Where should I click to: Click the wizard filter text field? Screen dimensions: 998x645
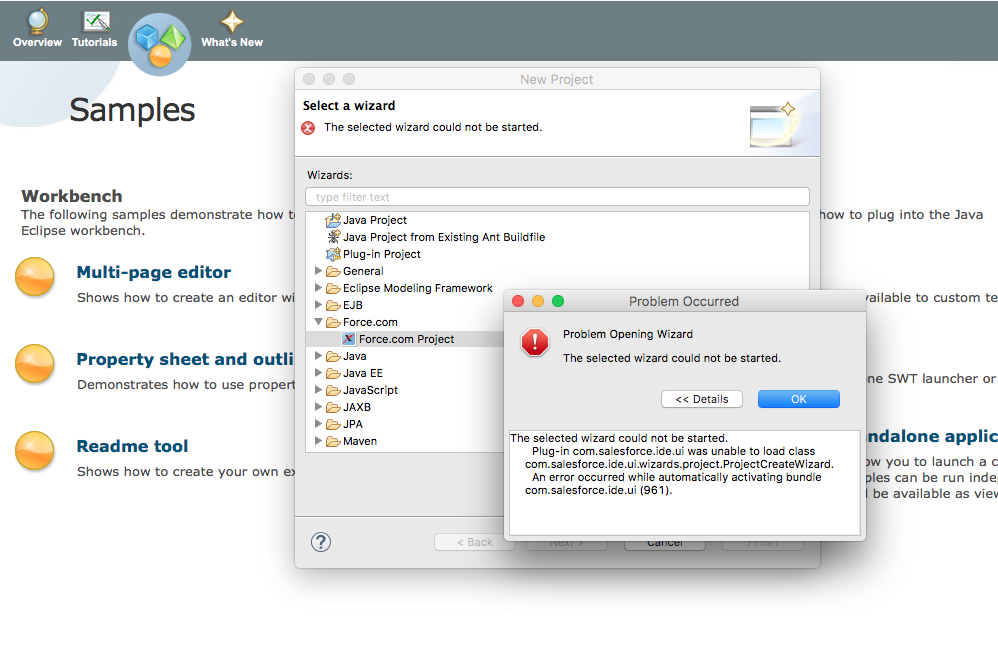[558, 197]
